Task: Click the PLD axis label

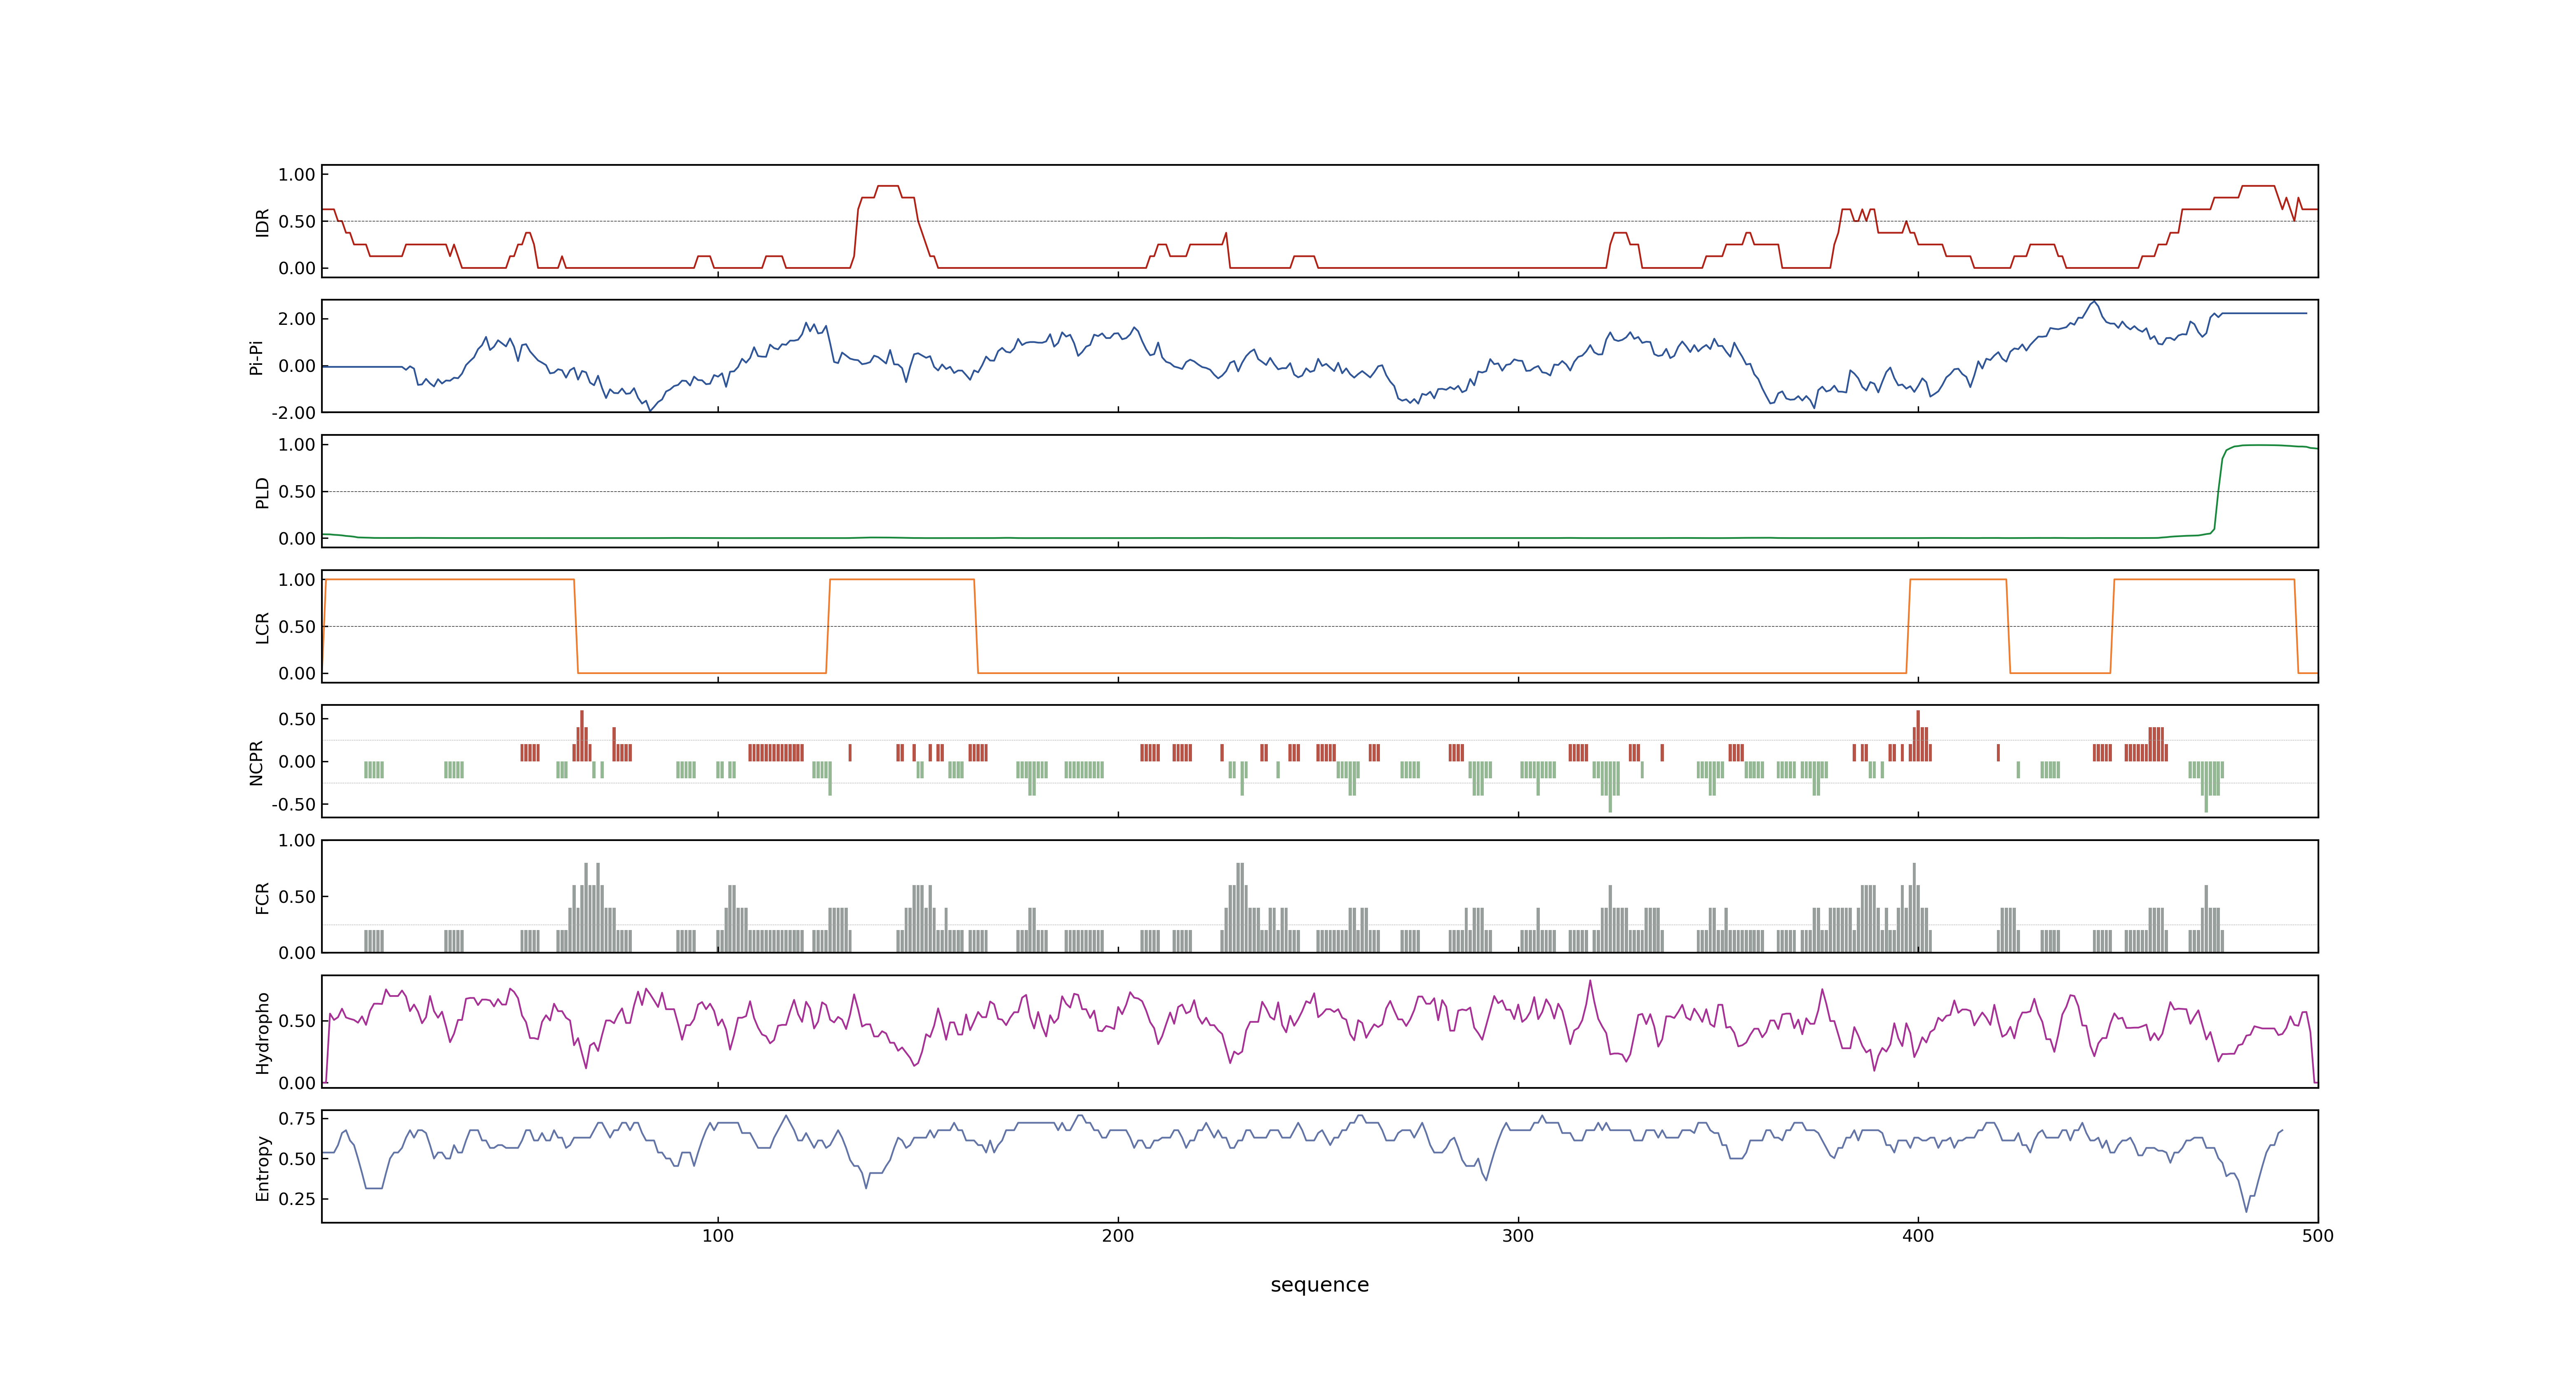Action: click(262, 492)
